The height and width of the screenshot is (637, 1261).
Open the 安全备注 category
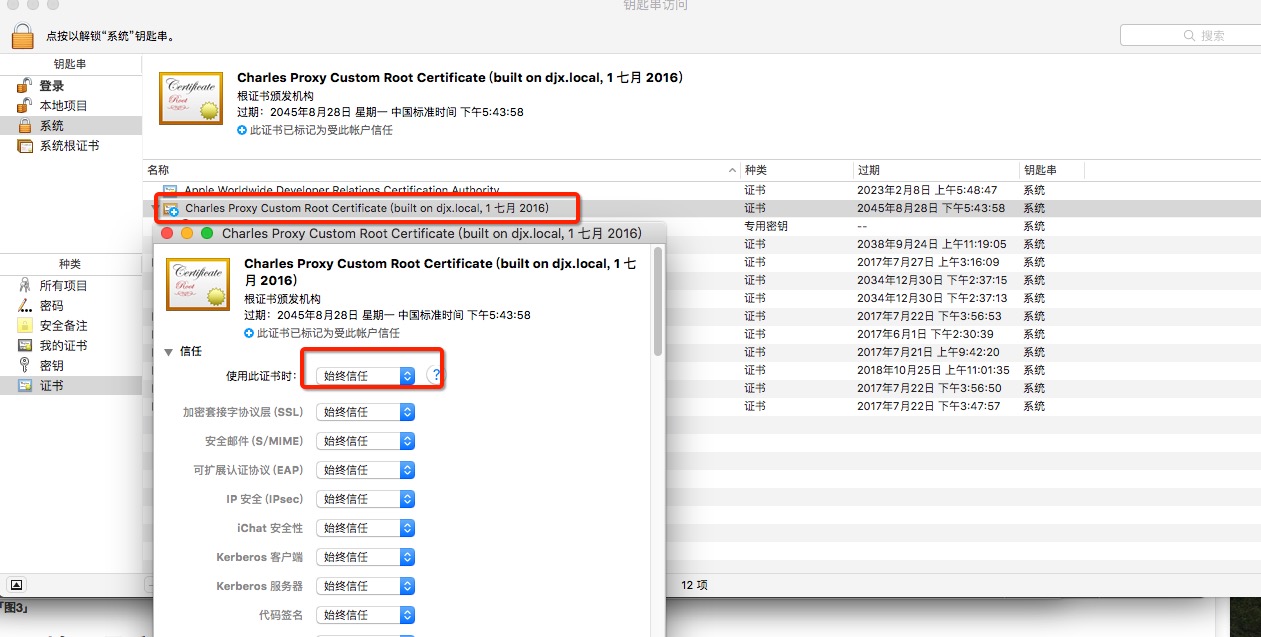pos(63,326)
